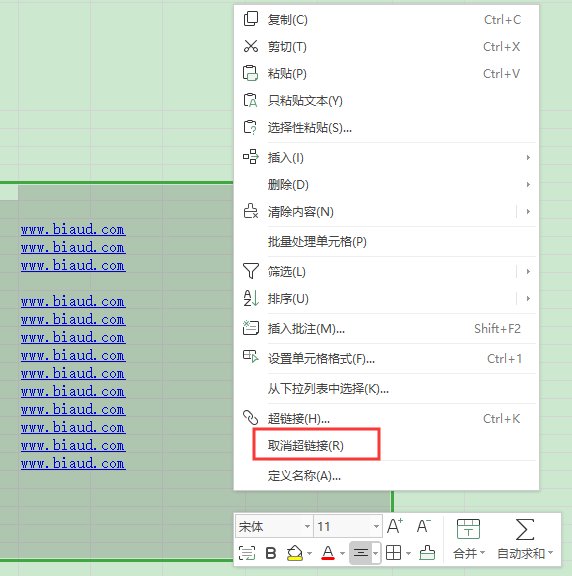
Task: Select 批量处理单元格(P) batch process cells
Action: [386, 241]
